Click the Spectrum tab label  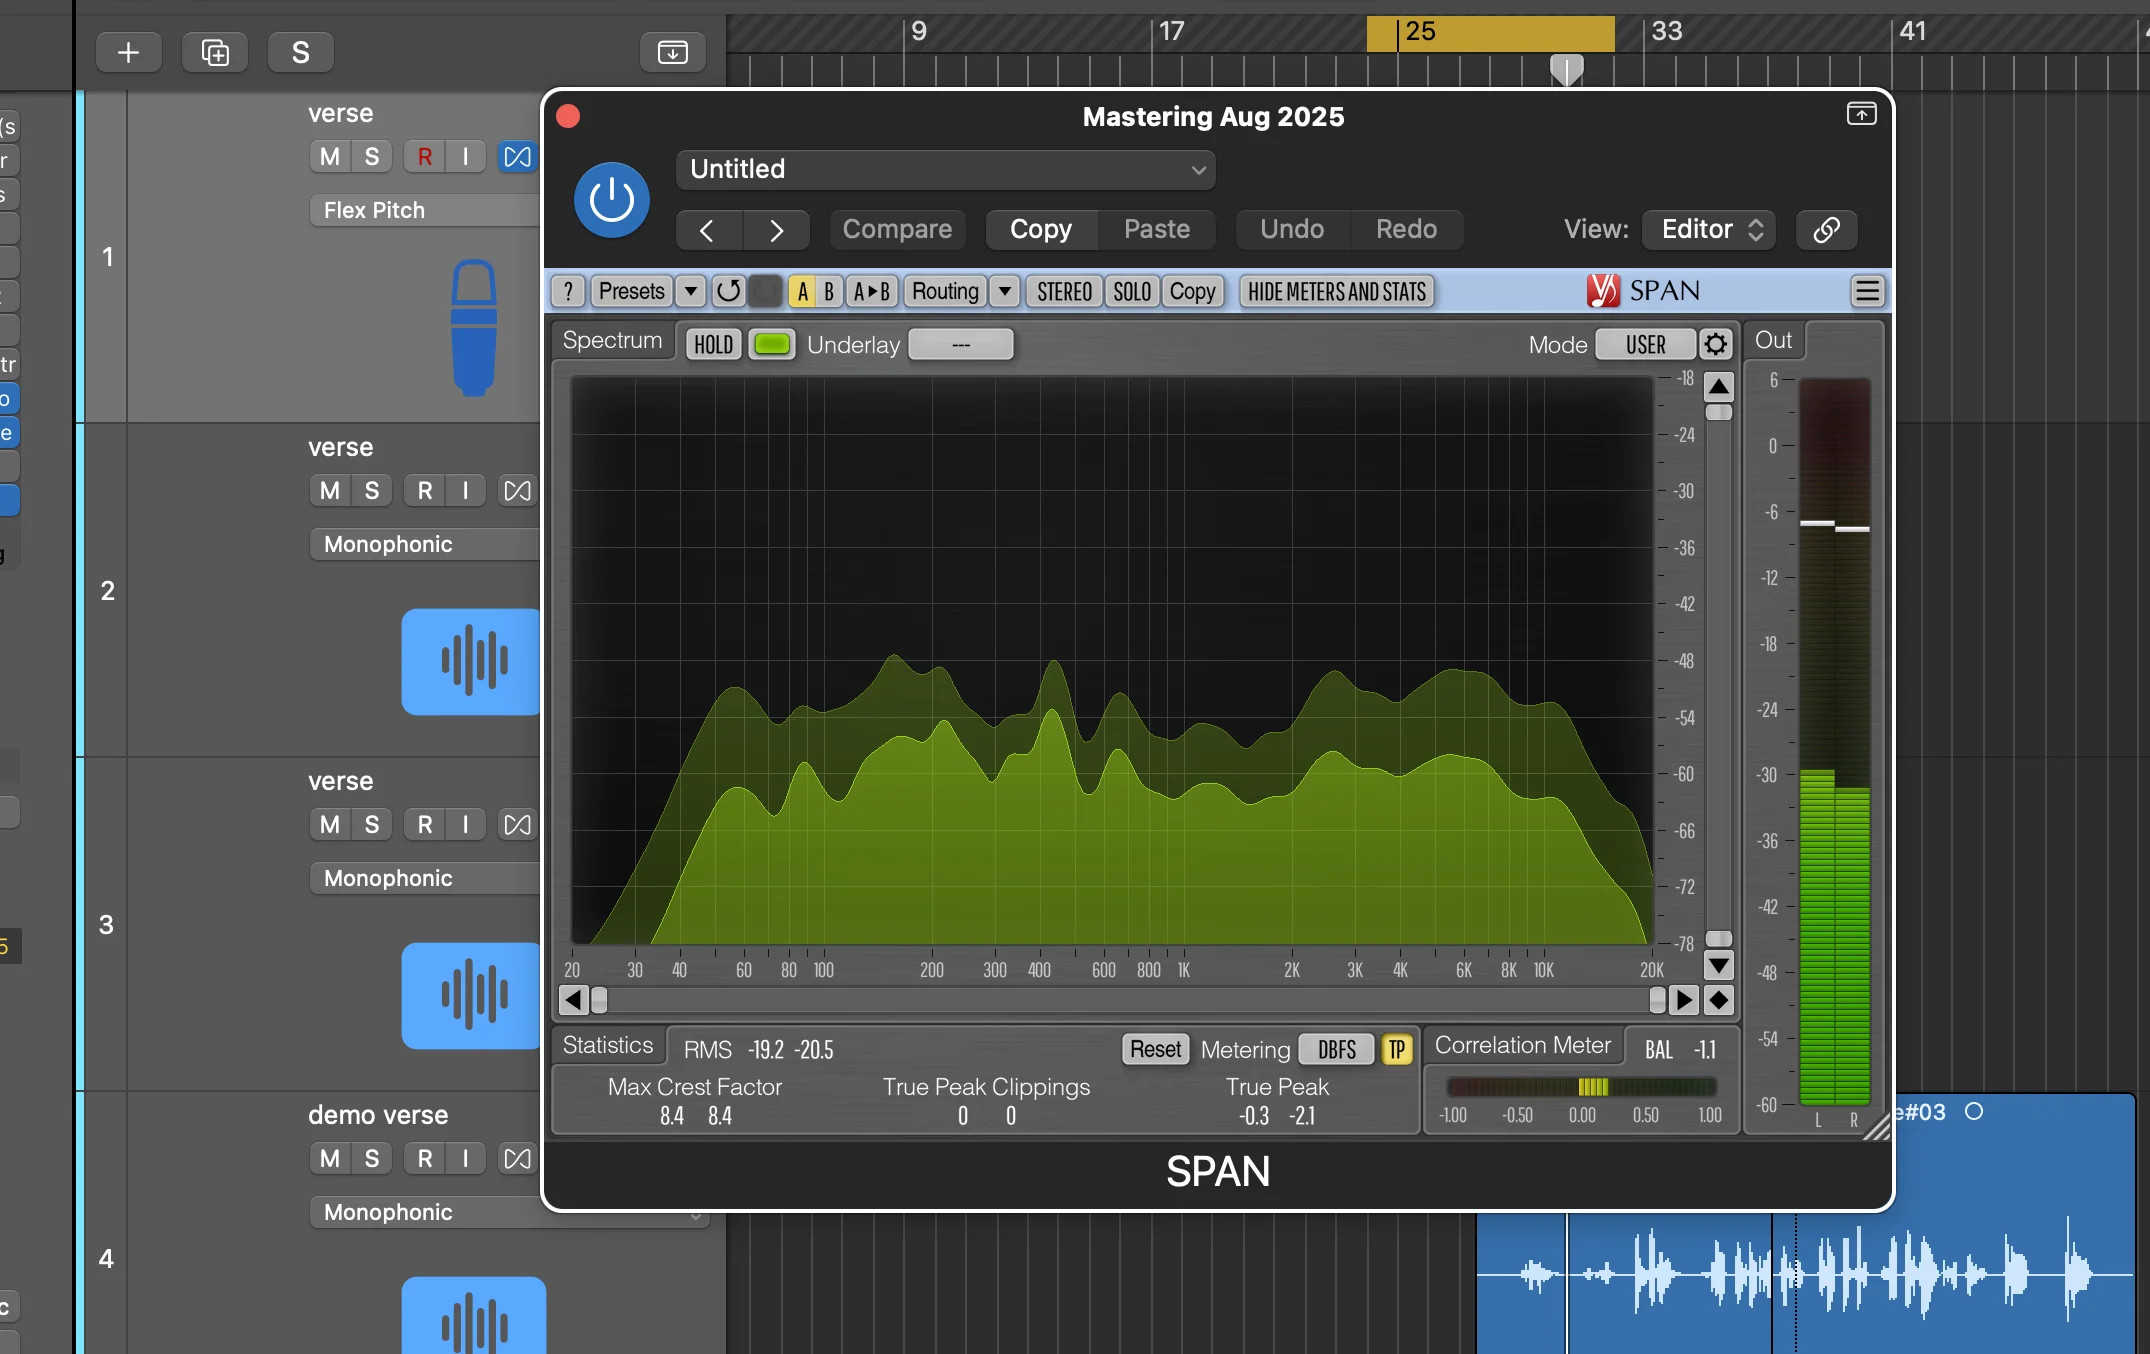611,340
